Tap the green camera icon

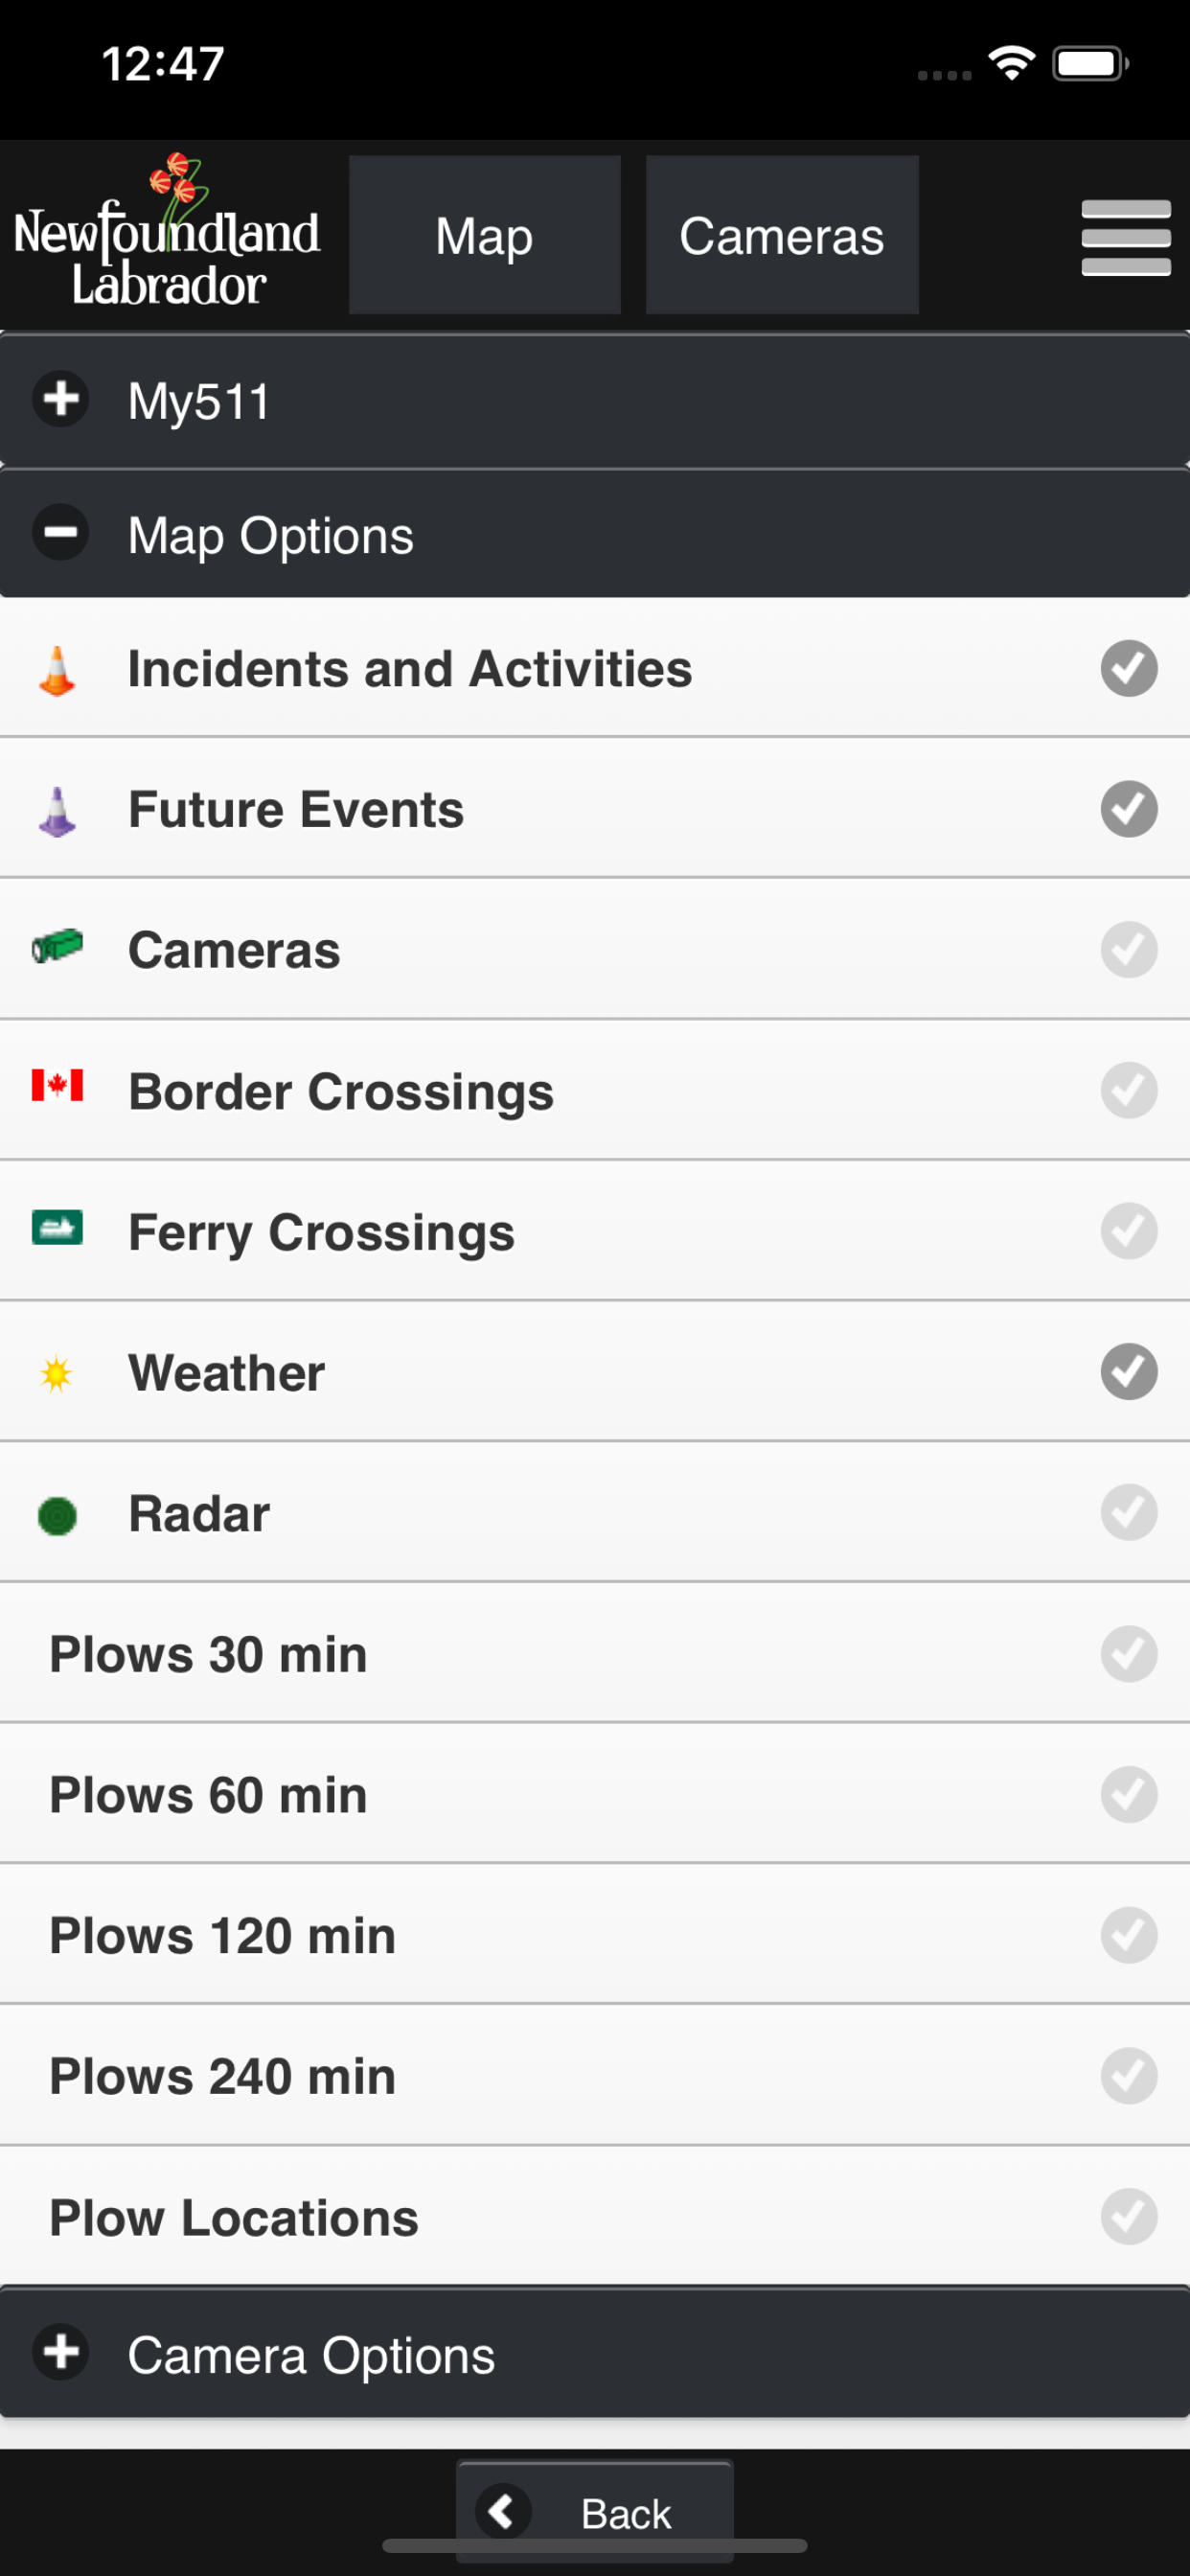(57, 947)
